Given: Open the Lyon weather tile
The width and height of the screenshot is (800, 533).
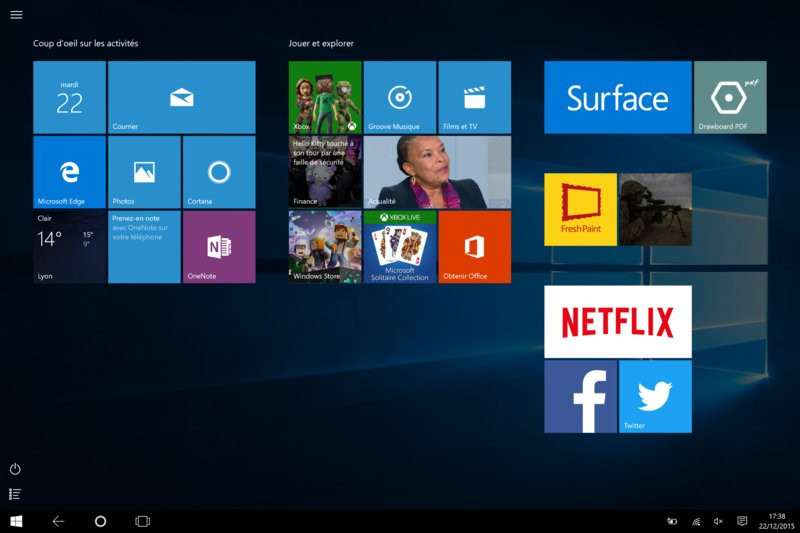Looking at the screenshot, I should [x=69, y=247].
